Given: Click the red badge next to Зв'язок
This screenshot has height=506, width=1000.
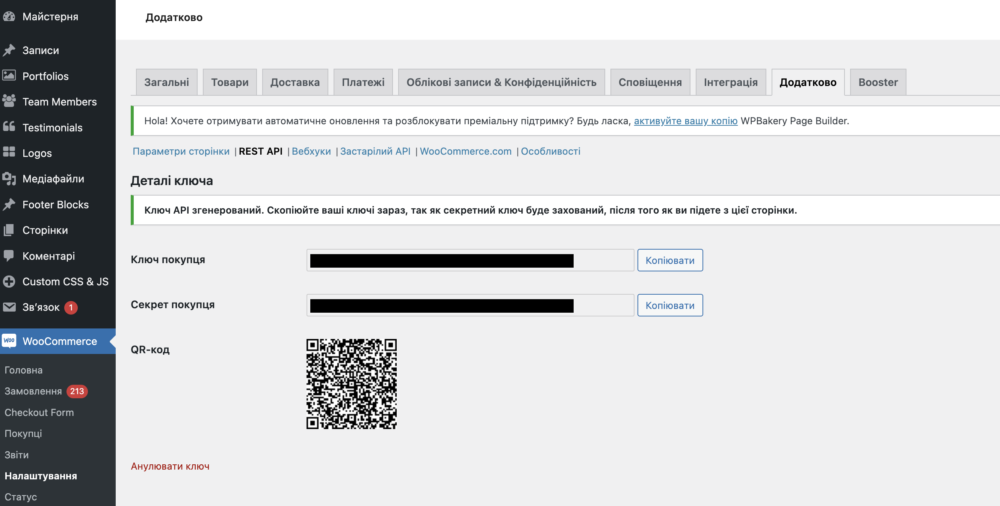Looking at the screenshot, I should (71, 308).
